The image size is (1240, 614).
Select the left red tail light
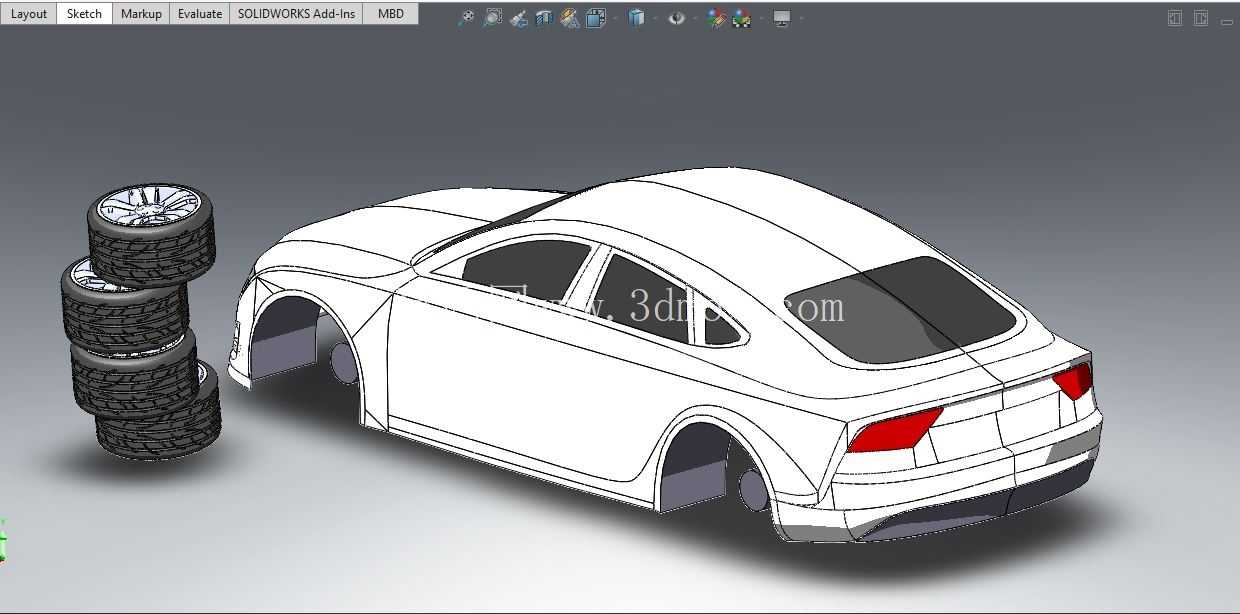point(893,430)
